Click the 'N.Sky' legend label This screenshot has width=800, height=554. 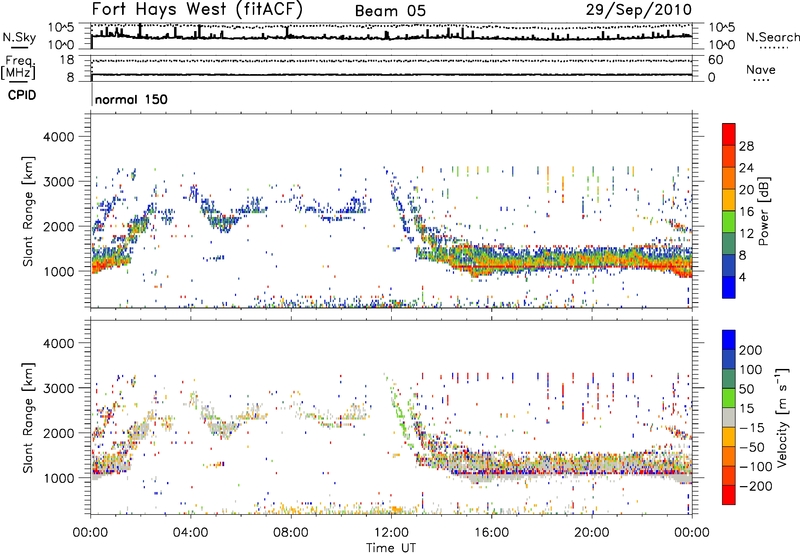click(x=19, y=37)
